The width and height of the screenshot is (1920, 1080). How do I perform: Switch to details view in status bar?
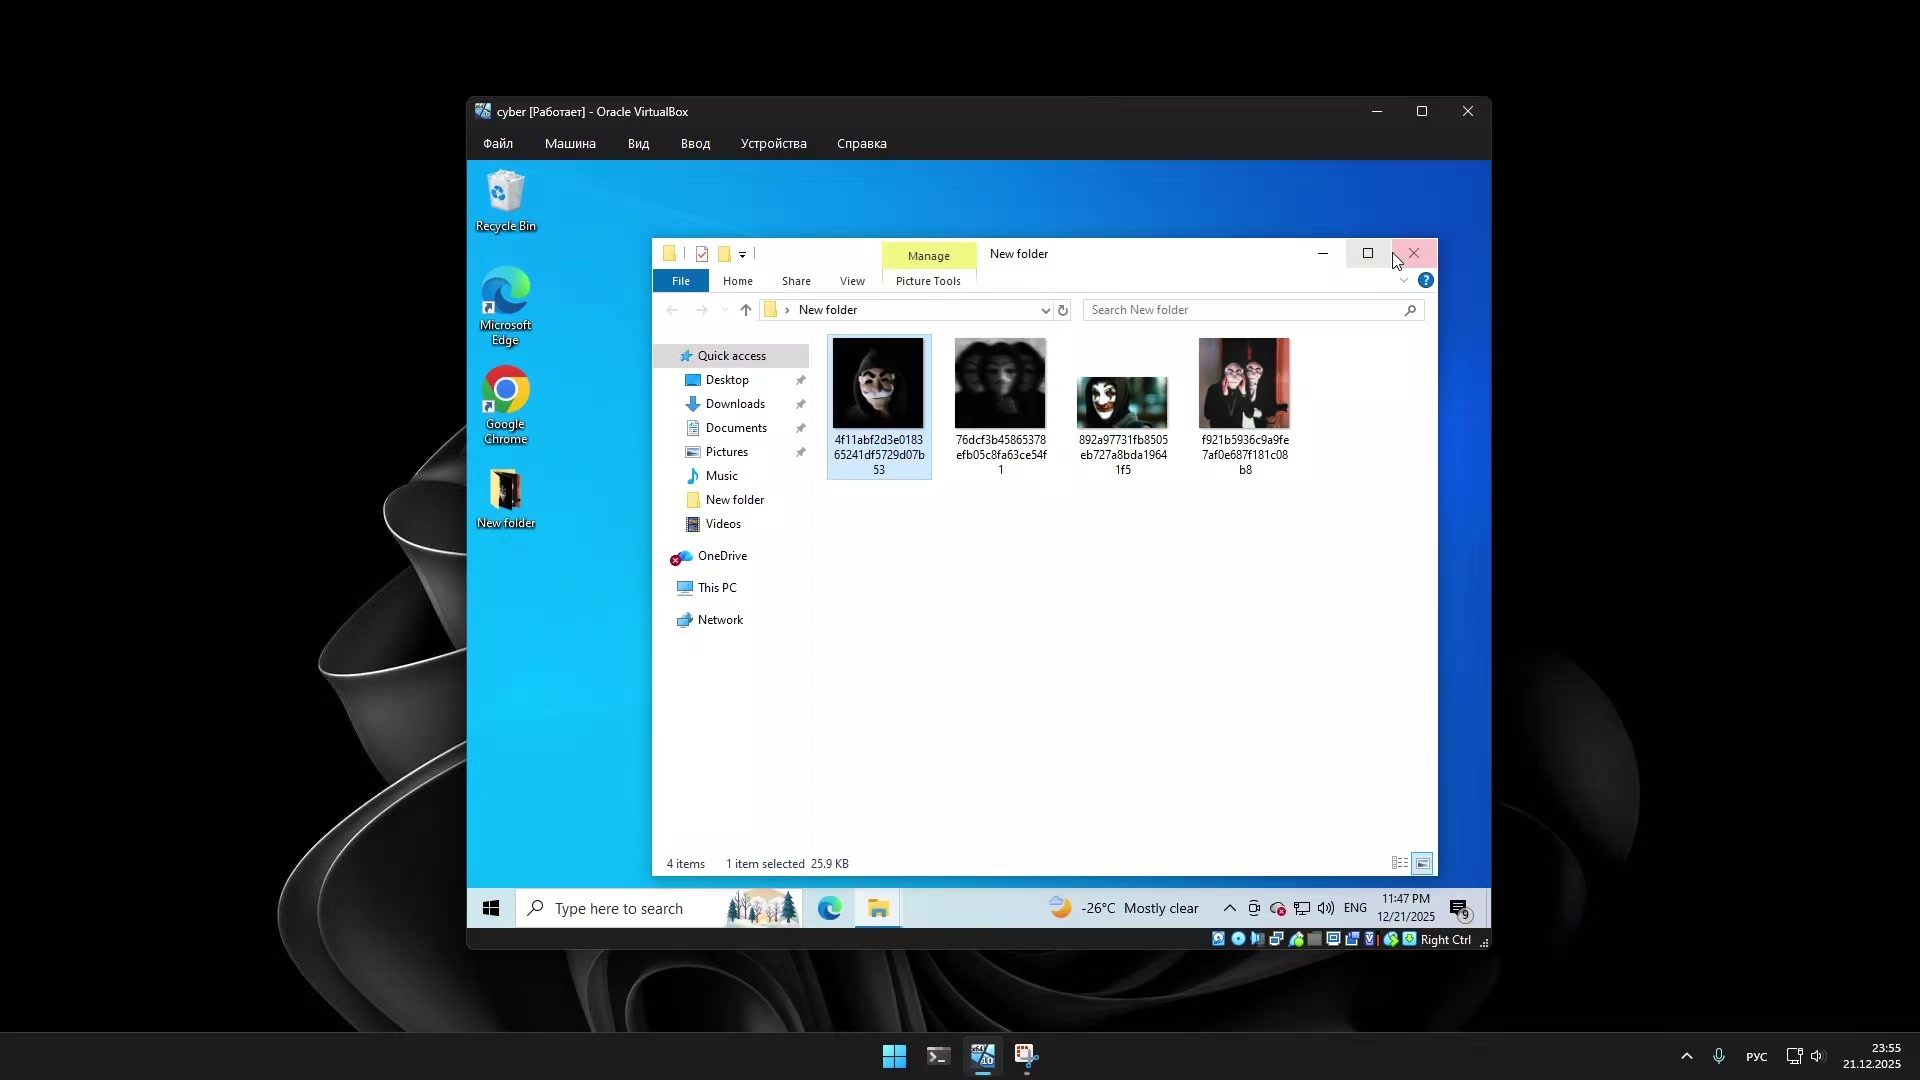pos(1400,863)
